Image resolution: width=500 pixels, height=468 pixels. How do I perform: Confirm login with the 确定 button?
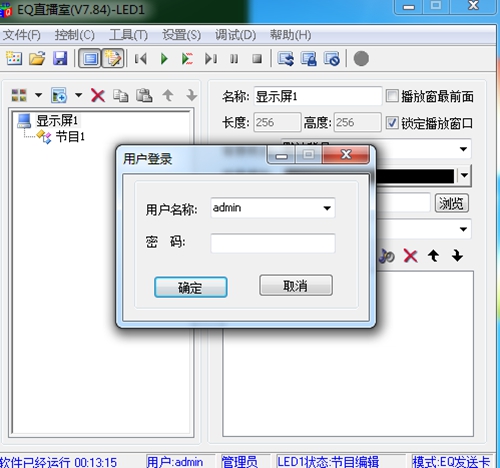tap(191, 287)
